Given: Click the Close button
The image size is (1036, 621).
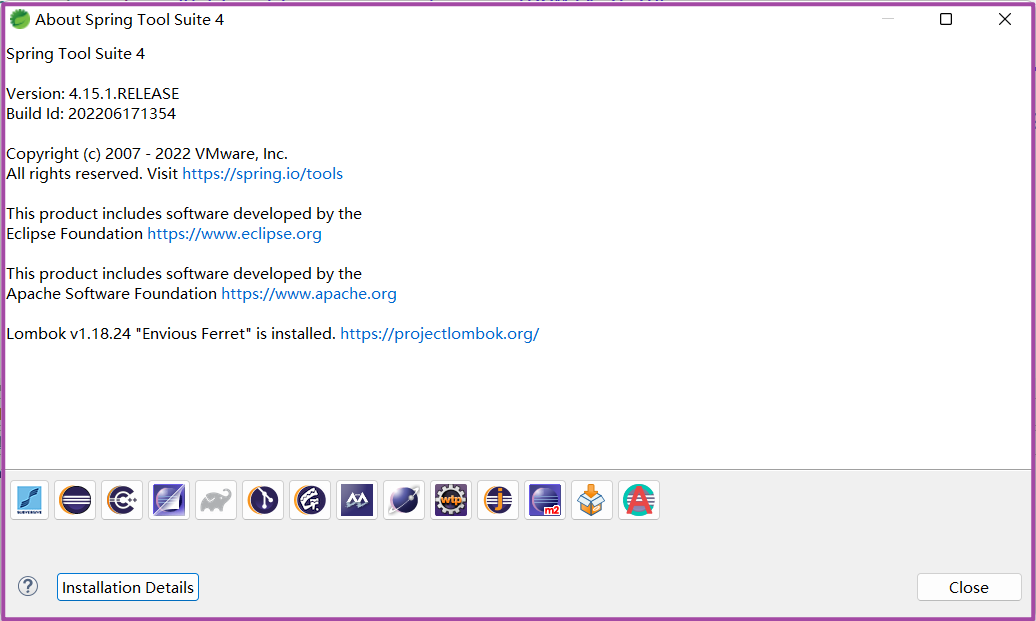Looking at the screenshot, I should 969,587.
